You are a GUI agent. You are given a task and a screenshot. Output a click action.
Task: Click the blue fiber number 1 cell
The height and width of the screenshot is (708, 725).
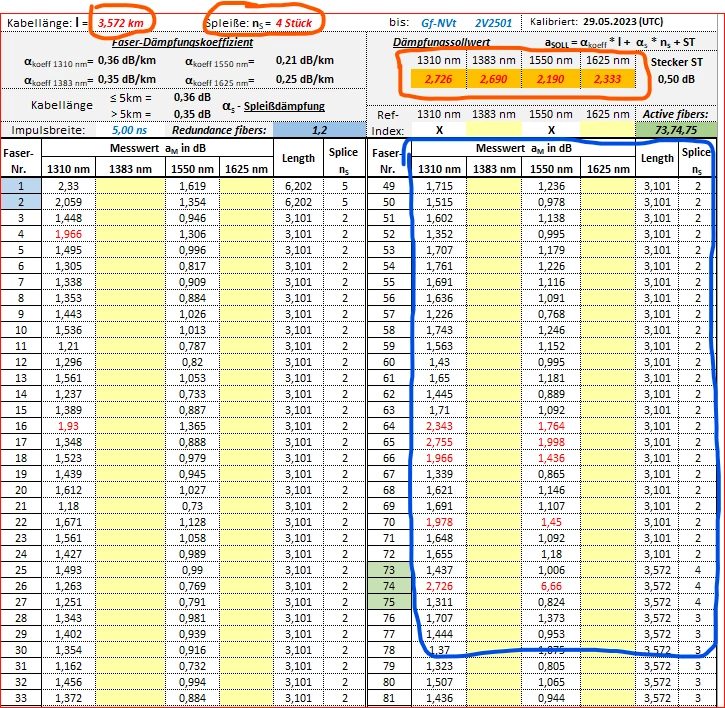[21, 186]
